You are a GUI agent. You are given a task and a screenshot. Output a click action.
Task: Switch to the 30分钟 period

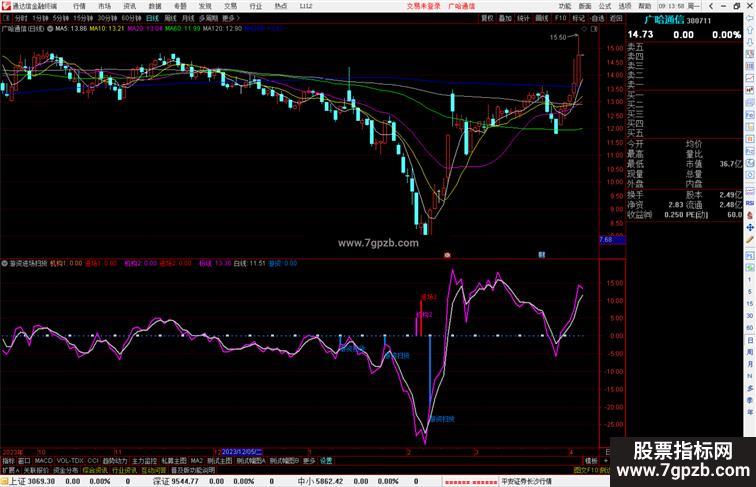107,18
